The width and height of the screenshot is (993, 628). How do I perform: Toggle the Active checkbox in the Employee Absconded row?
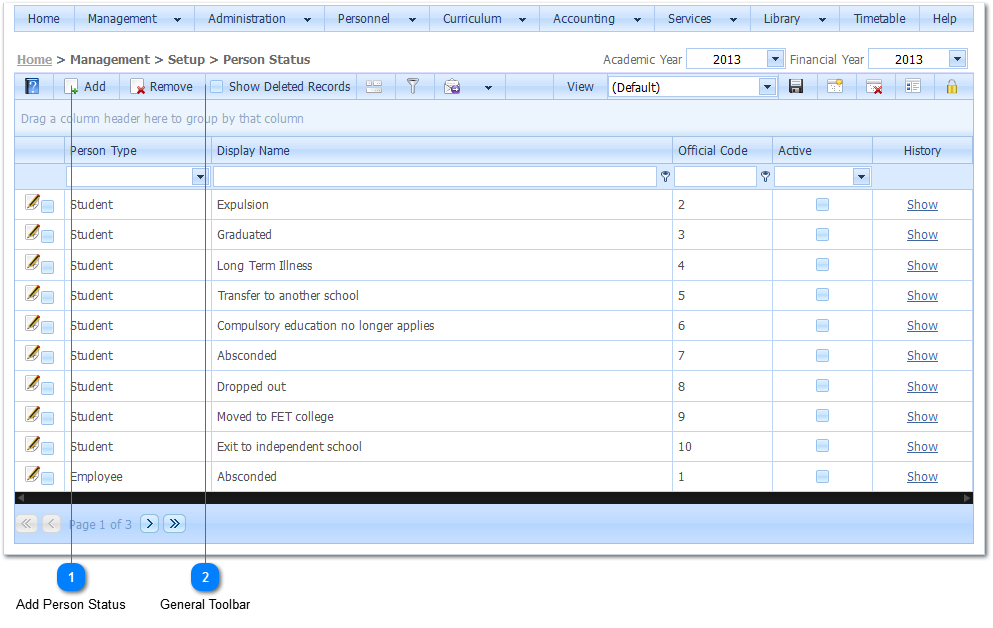[x=822, y=476]
